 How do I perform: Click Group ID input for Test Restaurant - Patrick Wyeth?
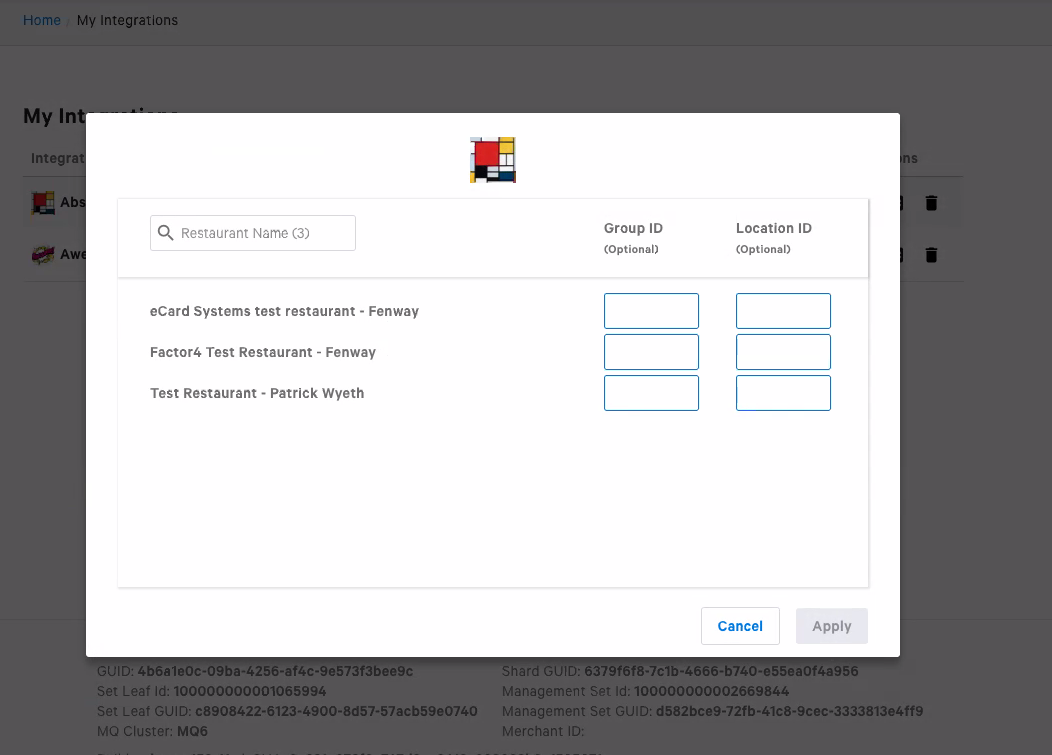coord(651,392)
